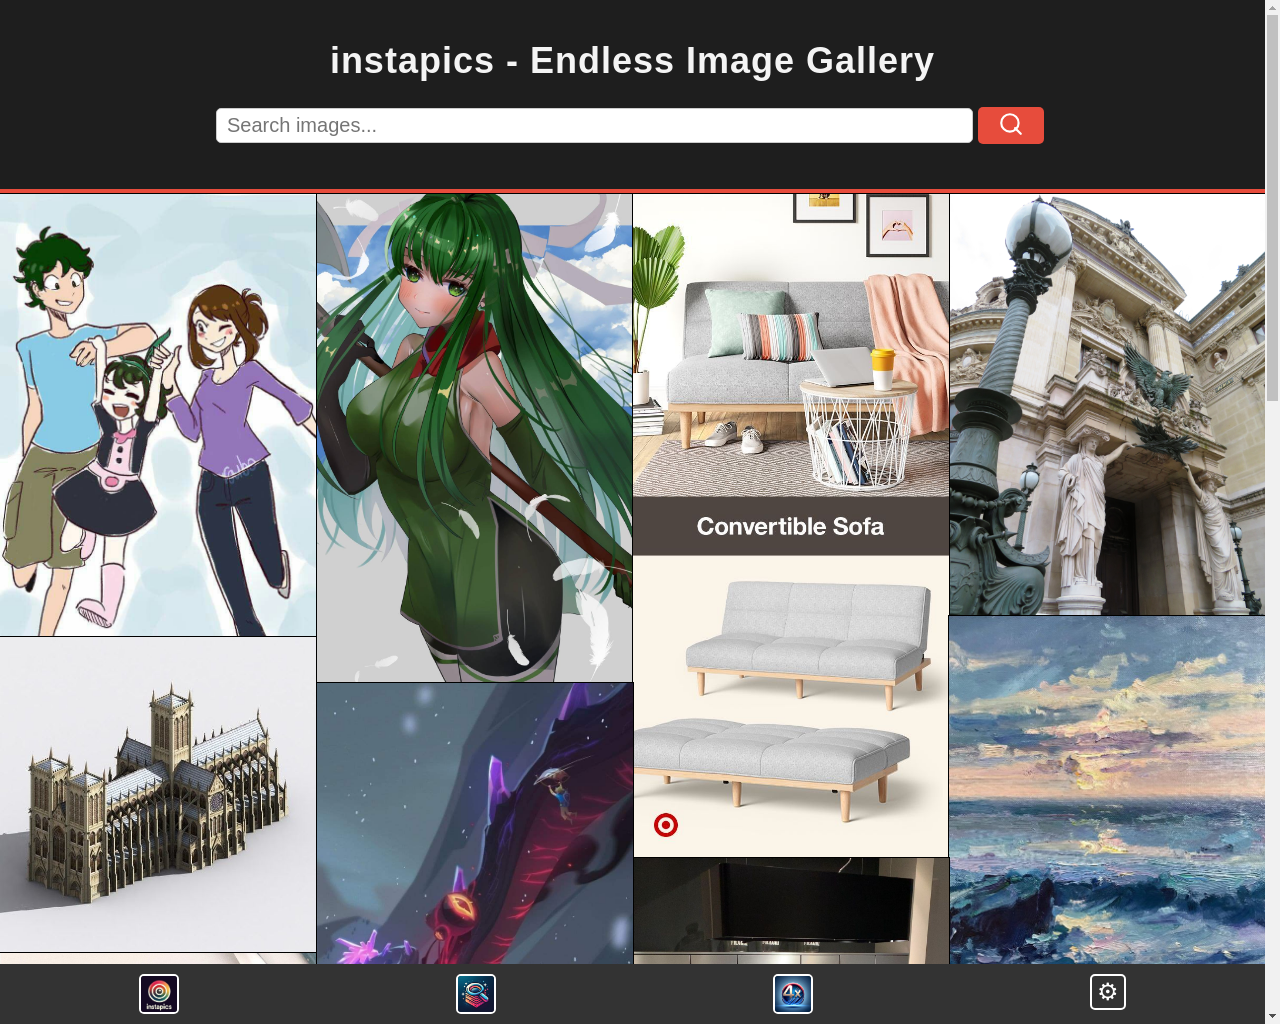
Task: Click the scrollbar up arrow
Action: (x=1272, y=7)
